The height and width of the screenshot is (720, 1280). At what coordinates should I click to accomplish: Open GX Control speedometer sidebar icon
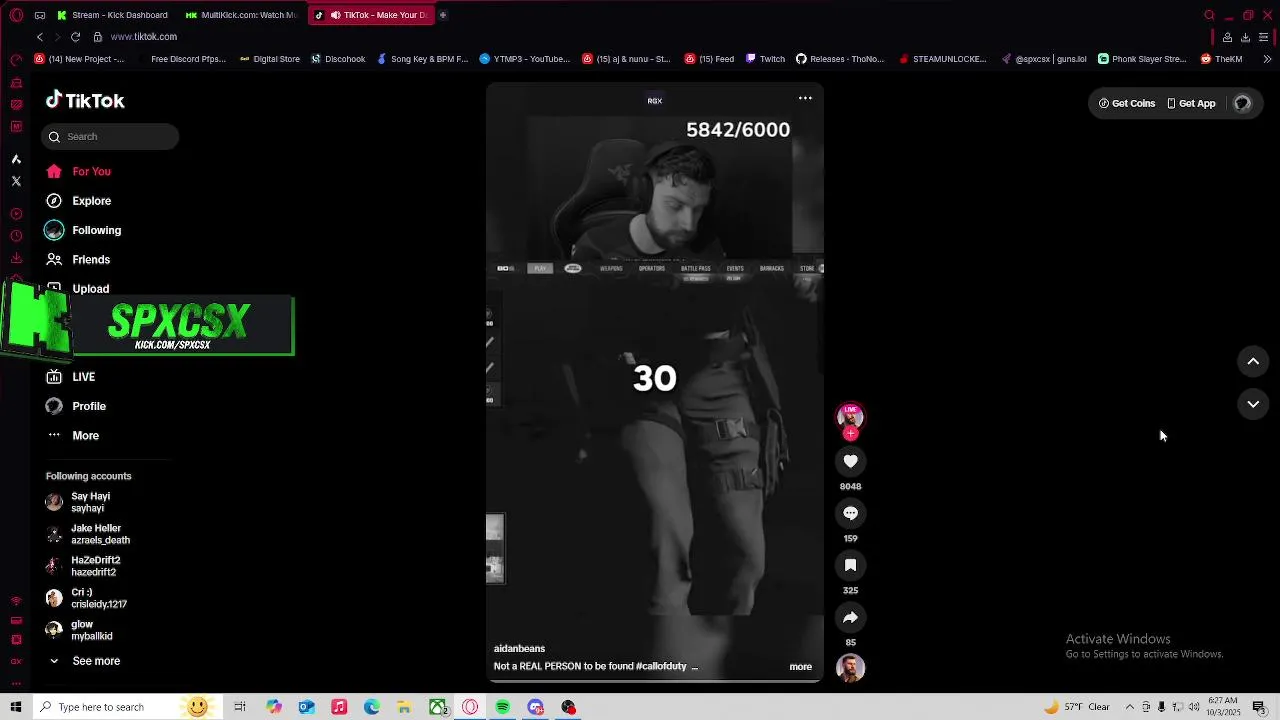click(16, 60)
